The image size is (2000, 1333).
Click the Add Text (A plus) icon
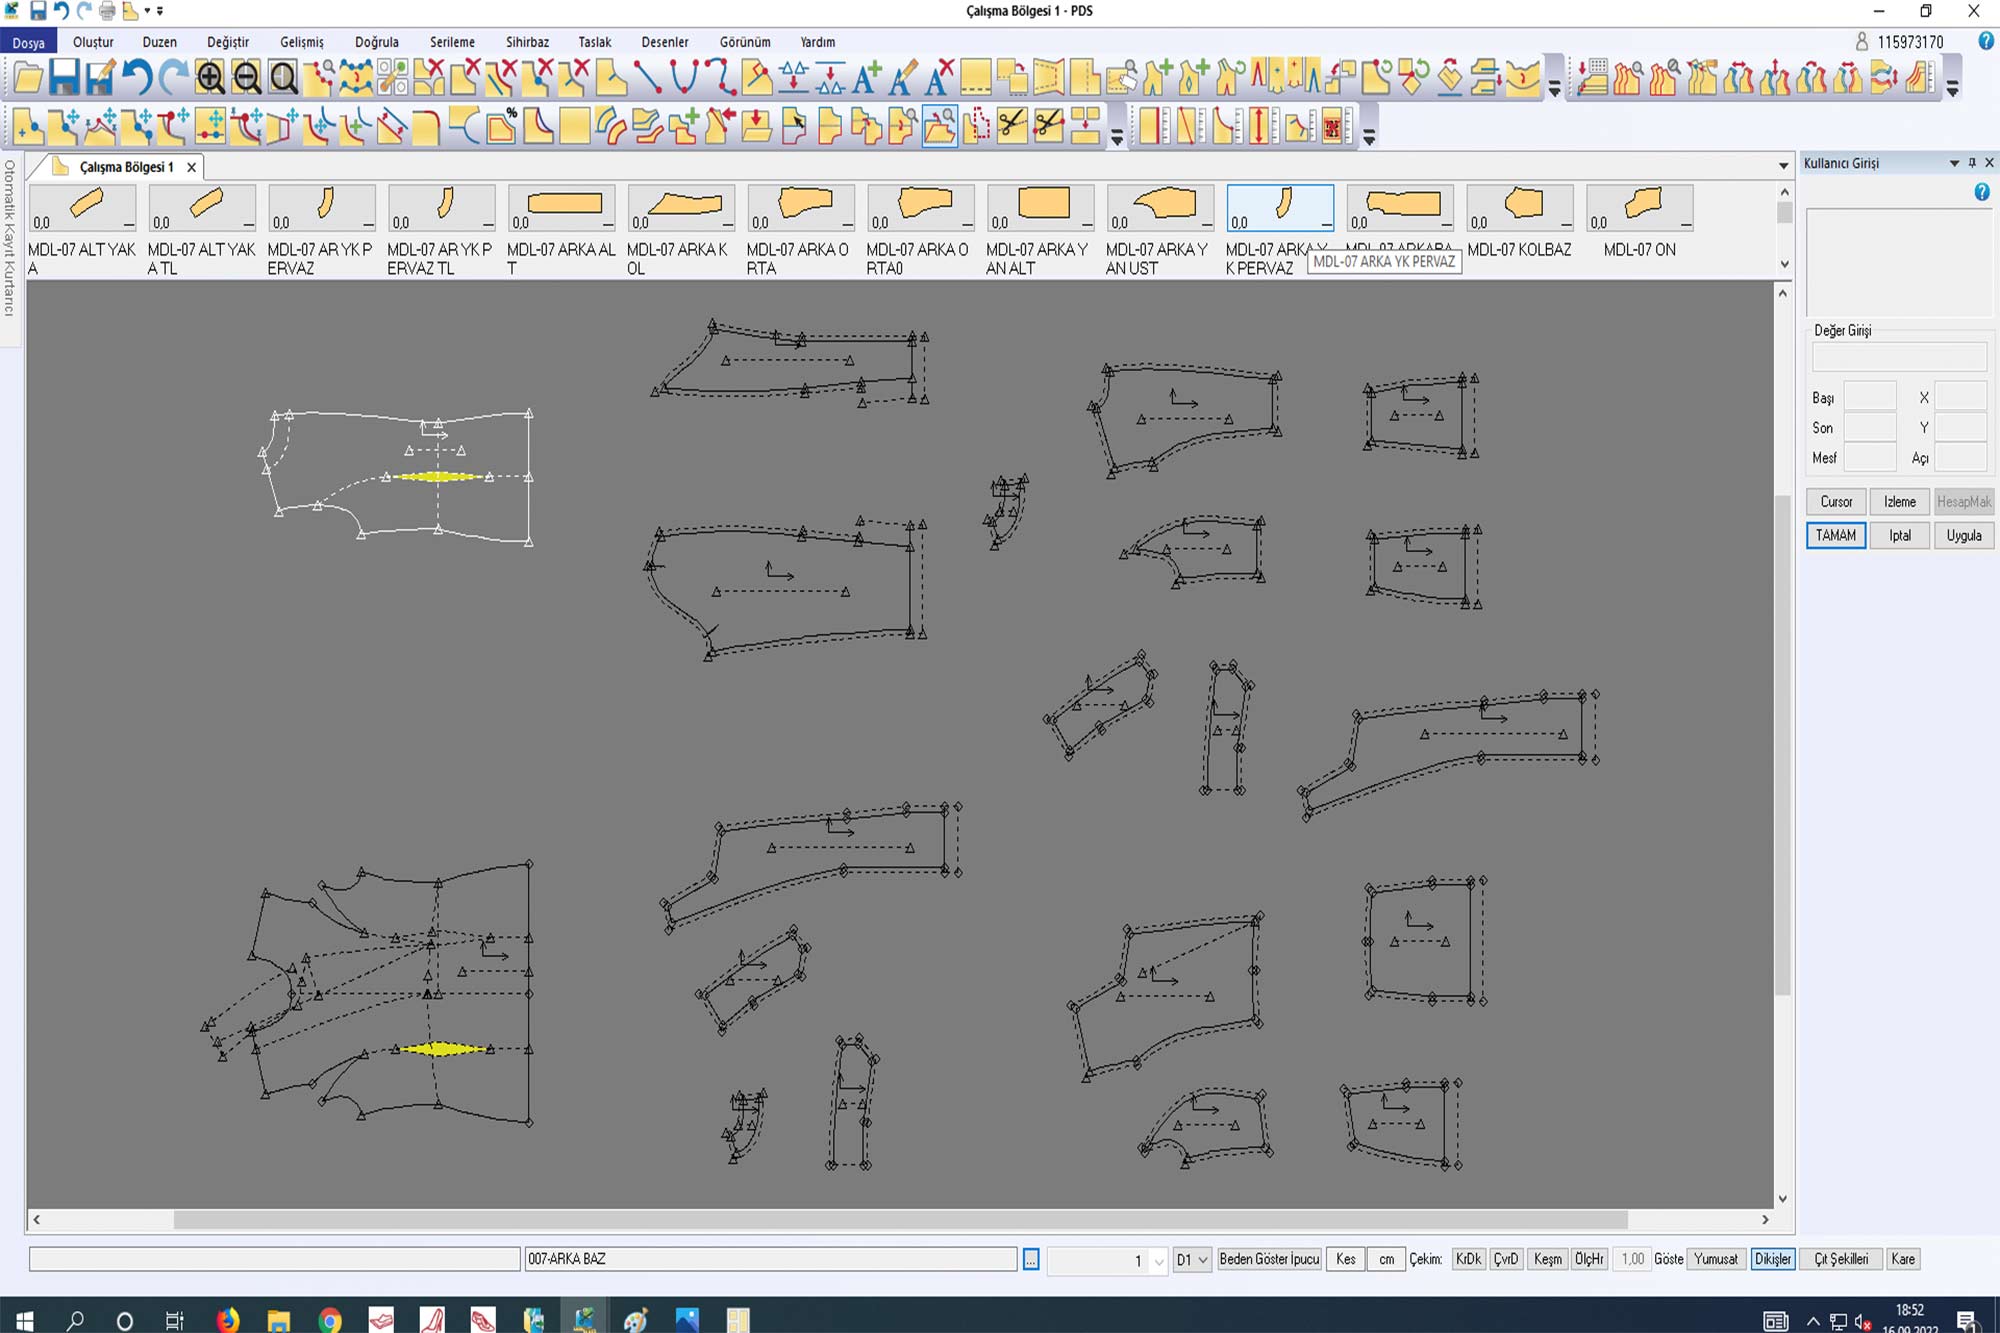[x=867, y=77]
